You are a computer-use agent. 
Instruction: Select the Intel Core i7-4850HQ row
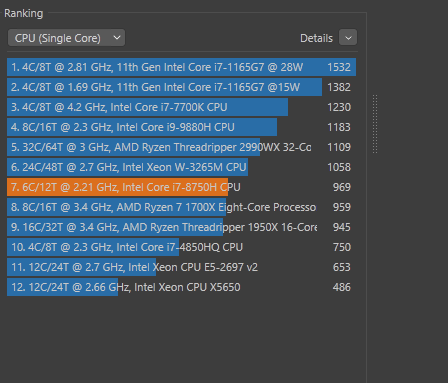point(181,247)
